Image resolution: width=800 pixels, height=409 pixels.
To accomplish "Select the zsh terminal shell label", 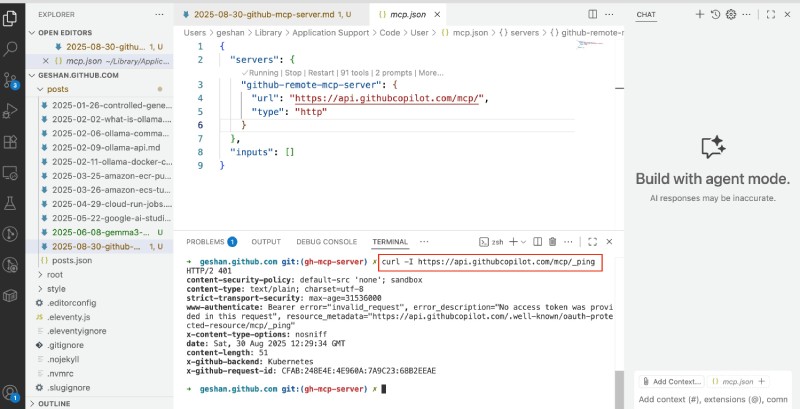I will point(491,242).
